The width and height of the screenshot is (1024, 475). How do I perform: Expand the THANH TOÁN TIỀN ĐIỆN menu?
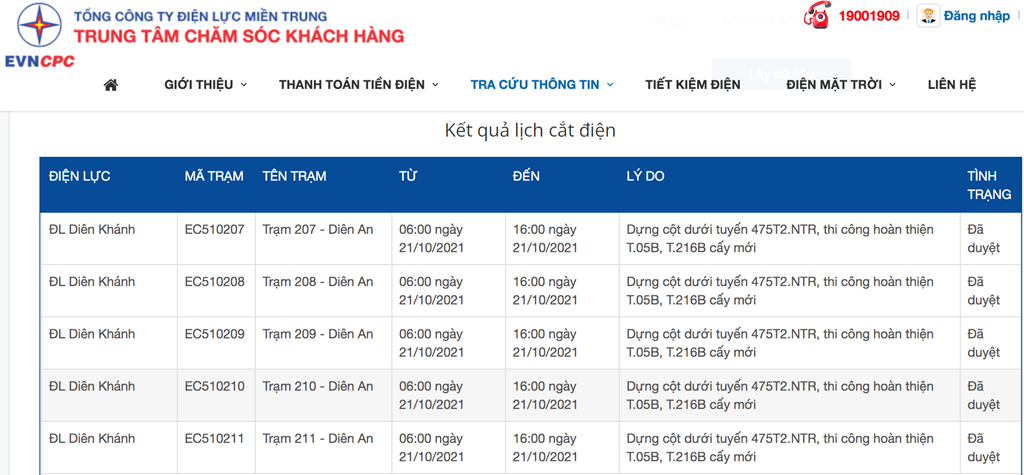point(359,84)
